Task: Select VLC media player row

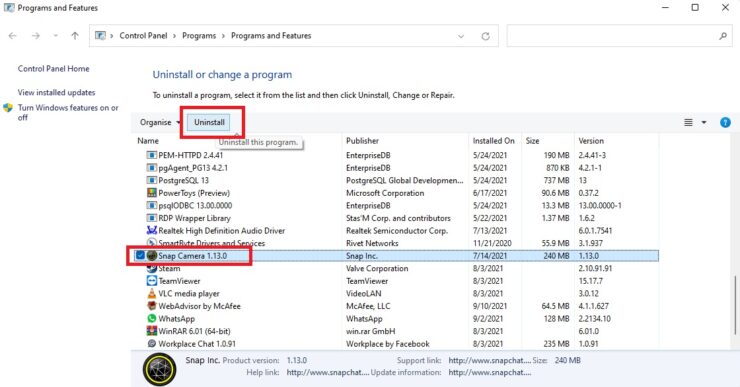Action: click(395, 293)
